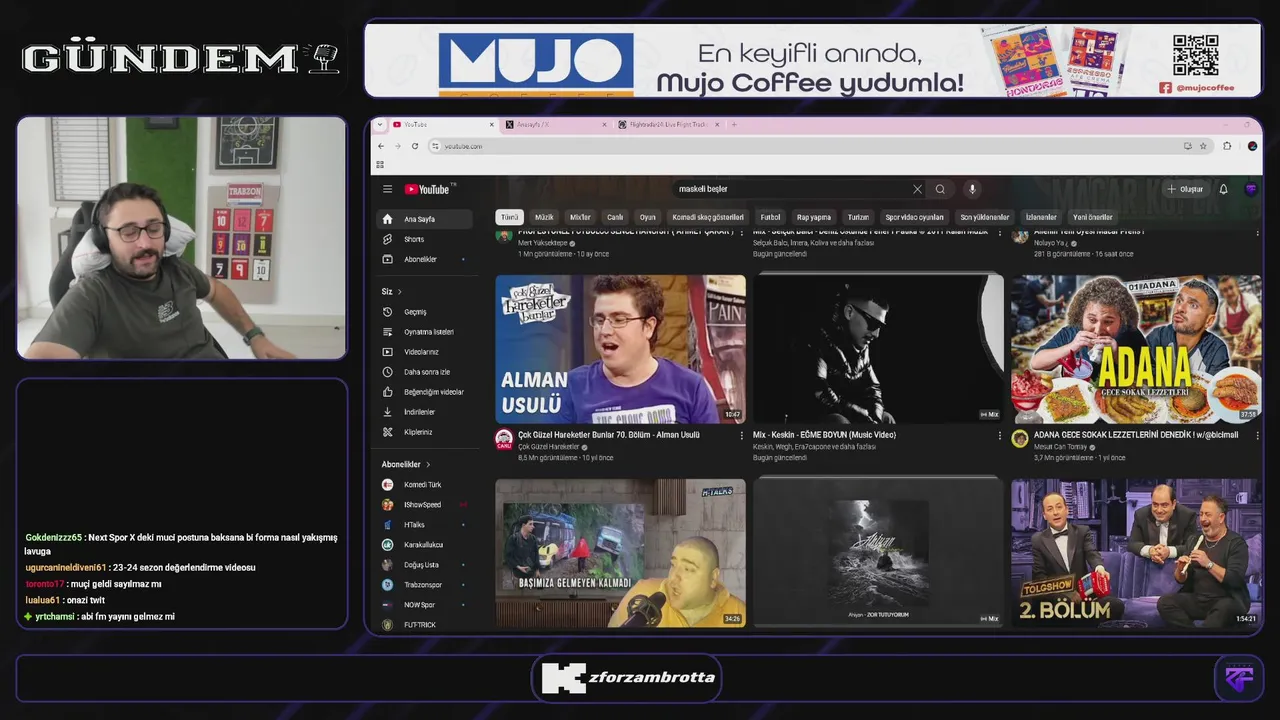
Task: Select the Son yüklenenler chip
Action: tap(985, 217)
